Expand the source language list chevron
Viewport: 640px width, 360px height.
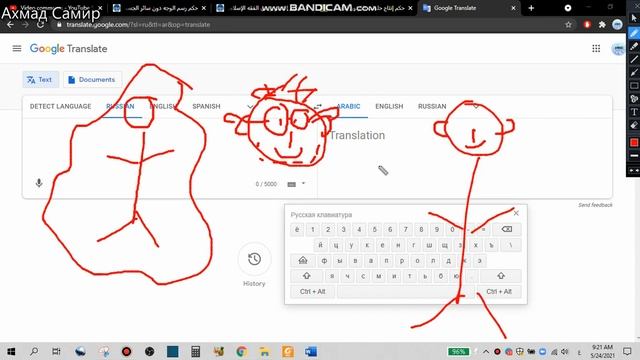250,107
